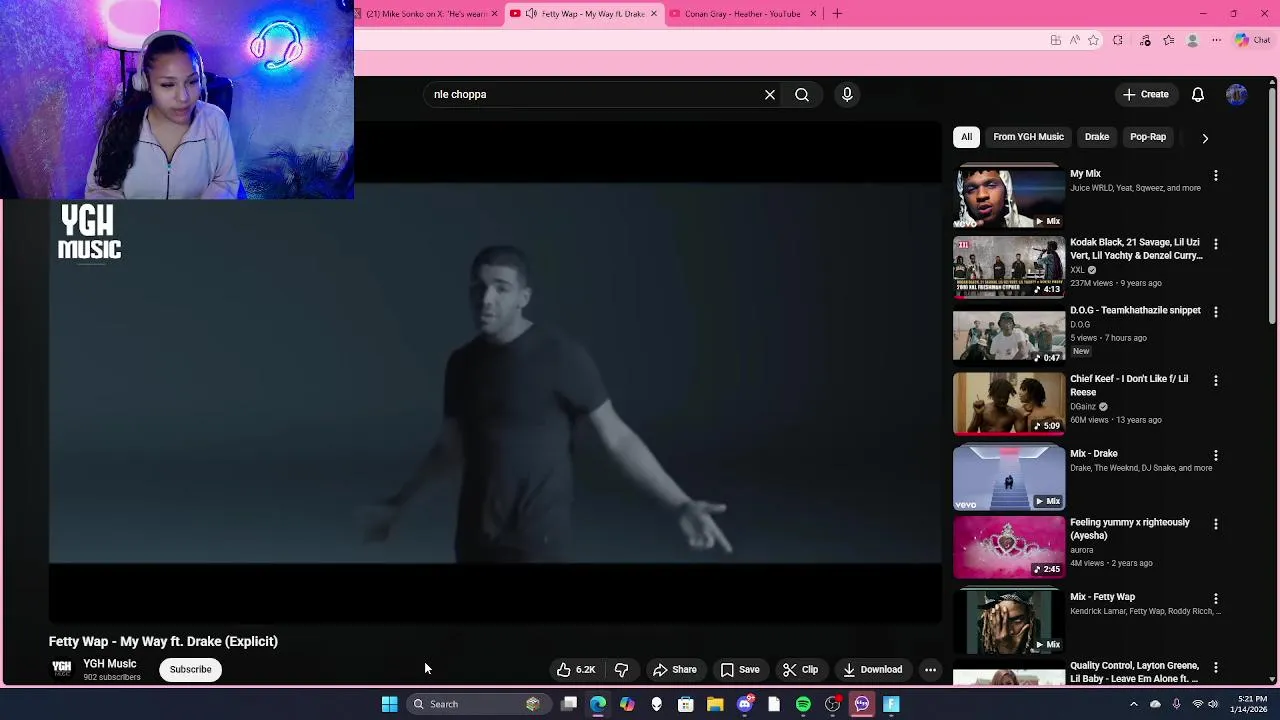Show hidden system tray icons
1280x720 pixels.
pyautogui.click(x=1133, y=704)
